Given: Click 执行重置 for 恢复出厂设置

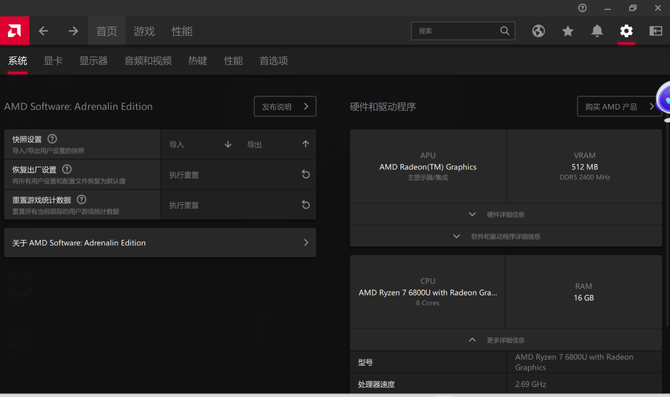Looking at the screenshot, I should coord(238,175).
